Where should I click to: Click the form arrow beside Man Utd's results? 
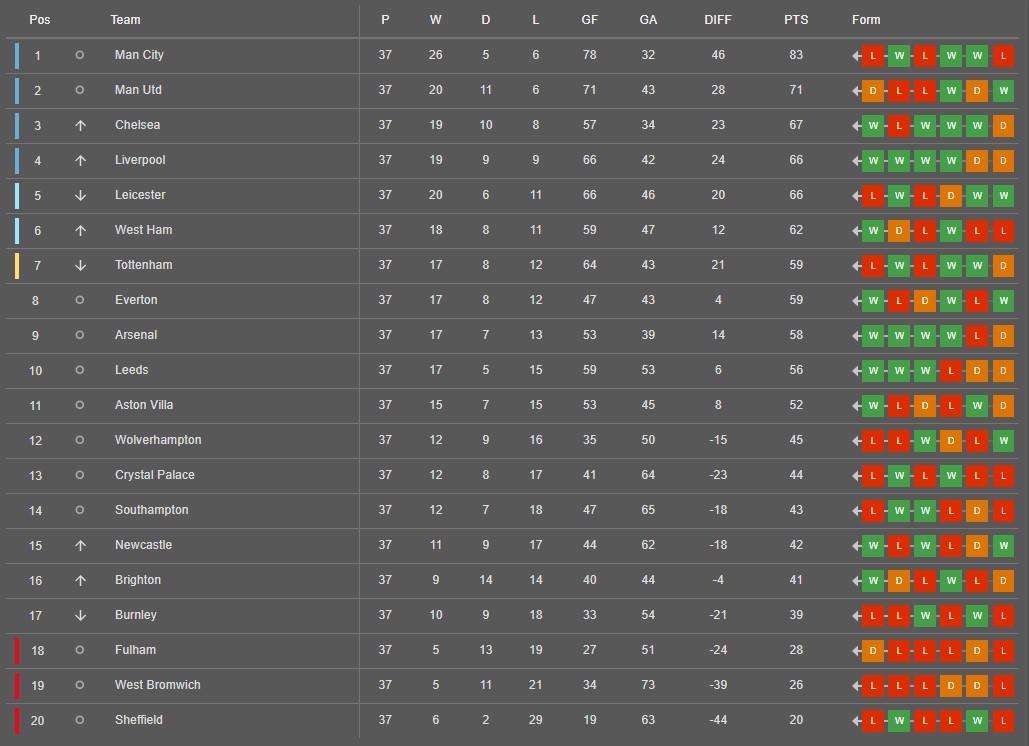coord(856,91)
